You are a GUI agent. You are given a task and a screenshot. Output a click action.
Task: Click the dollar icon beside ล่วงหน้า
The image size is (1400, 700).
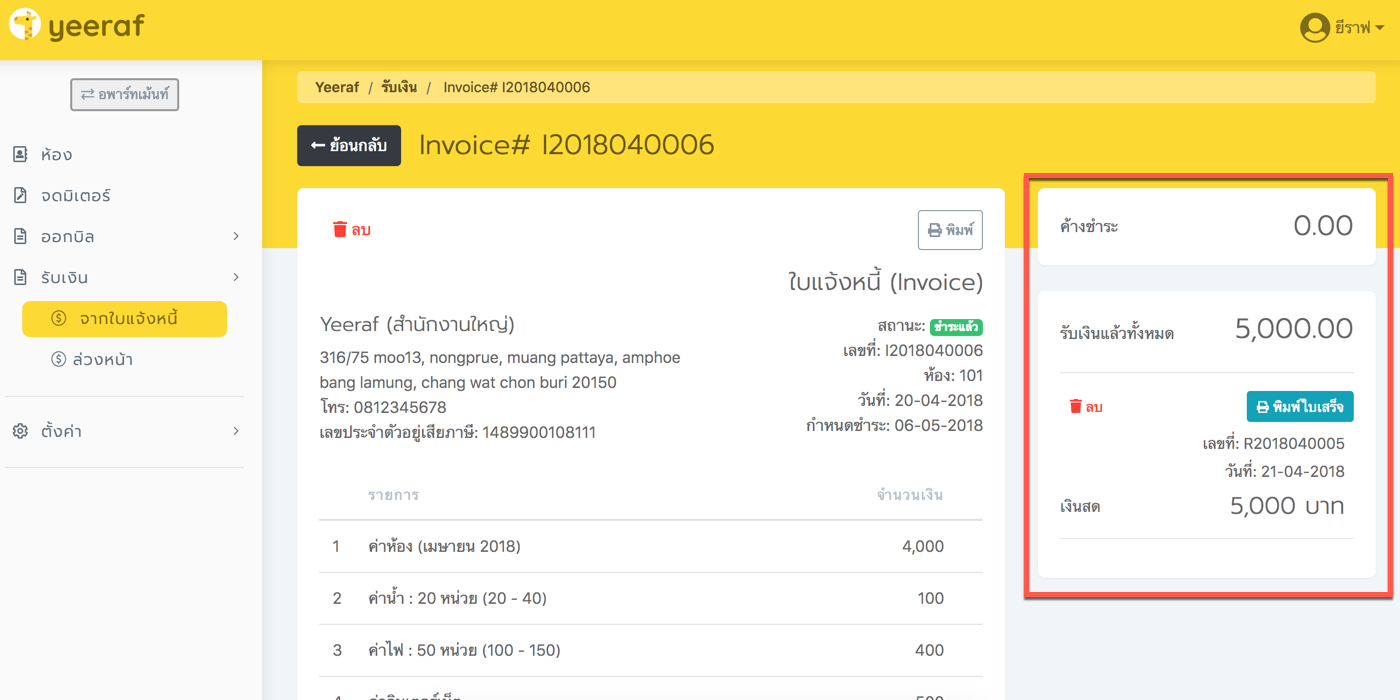tap(59, 359)
